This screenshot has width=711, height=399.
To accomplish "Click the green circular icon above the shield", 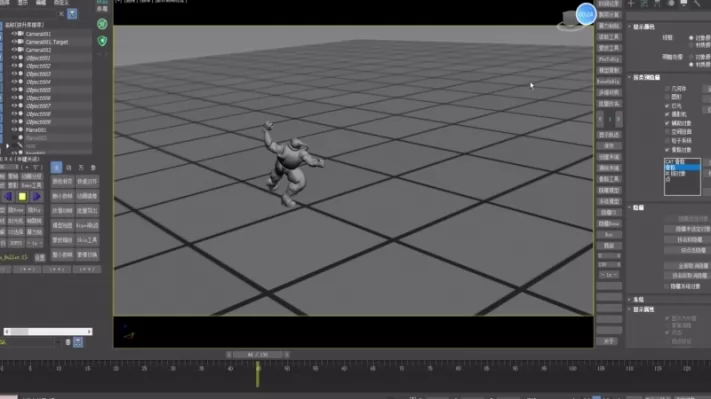I will click(102, 24).
